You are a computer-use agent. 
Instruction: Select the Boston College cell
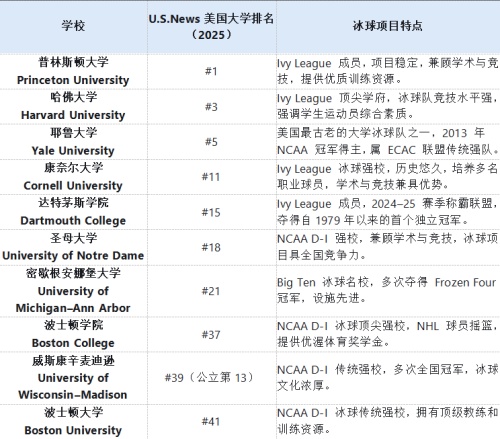tap(73, 334)
